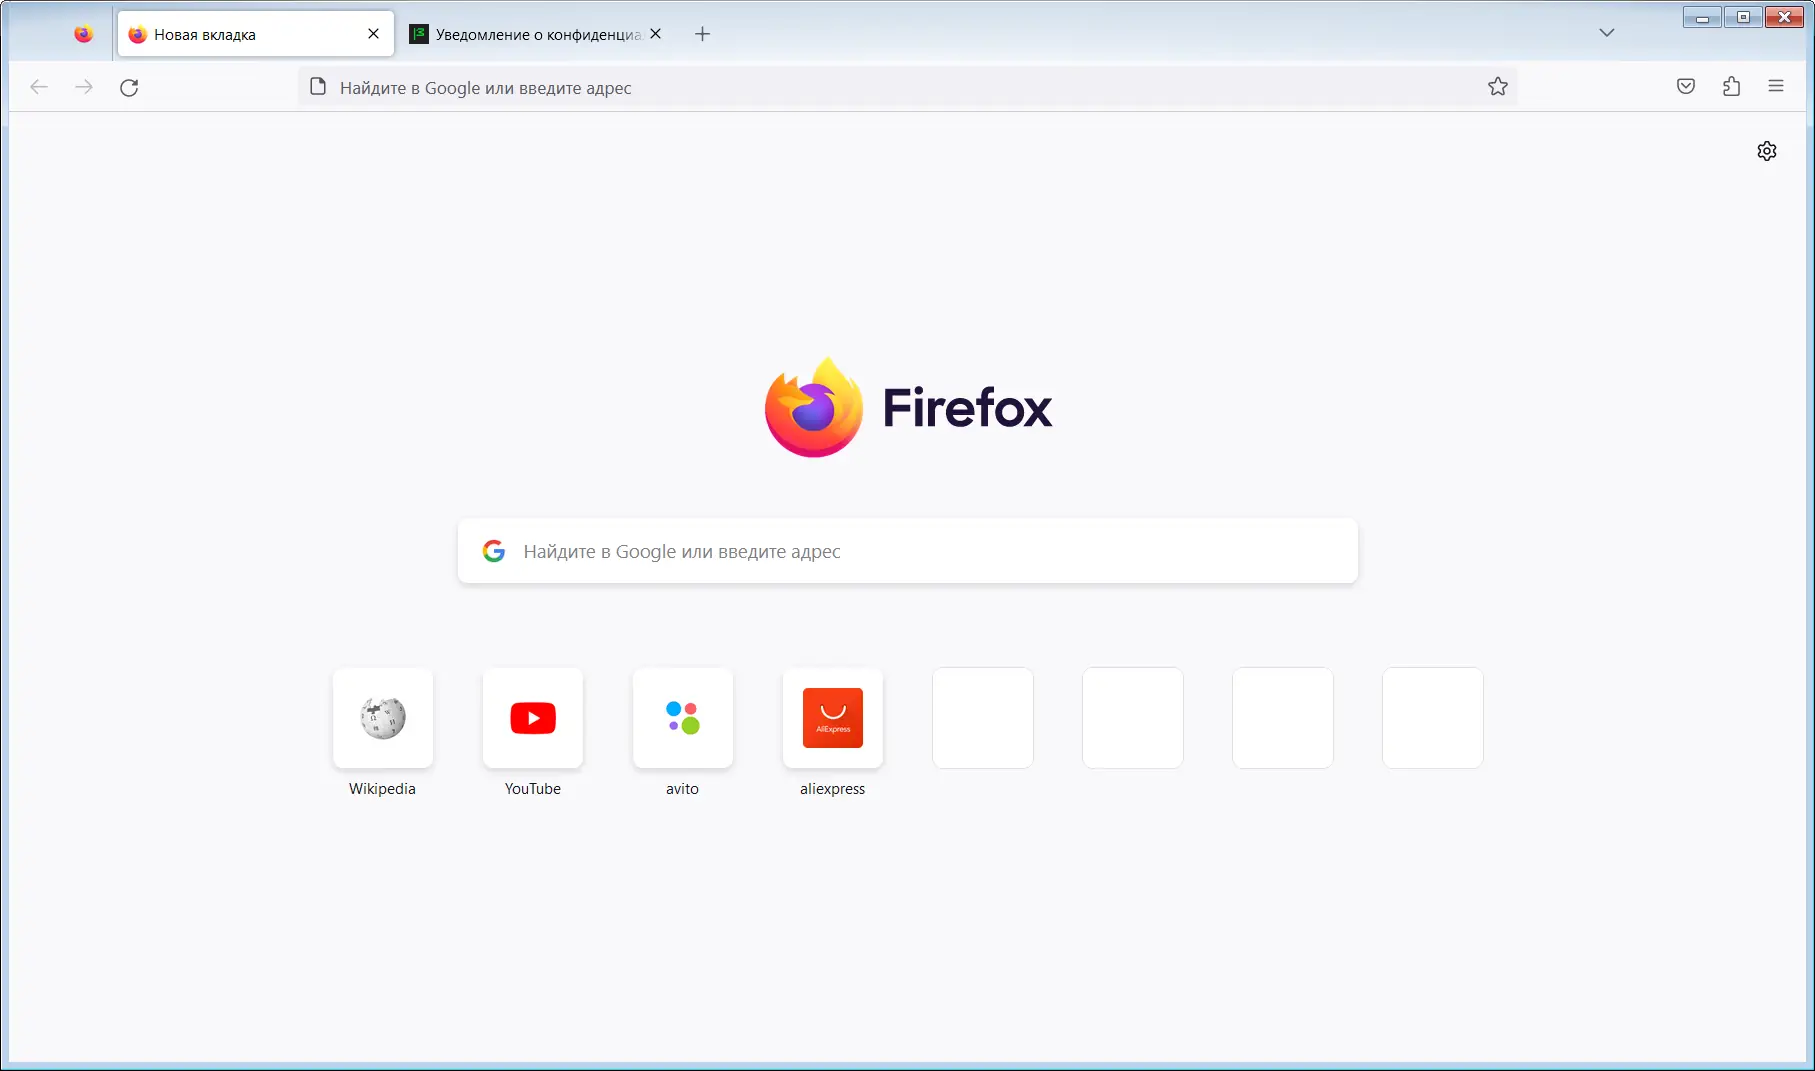Open a new tab with the plus button
This screenshot has width=1815, height=1071.
click(702, 34)
